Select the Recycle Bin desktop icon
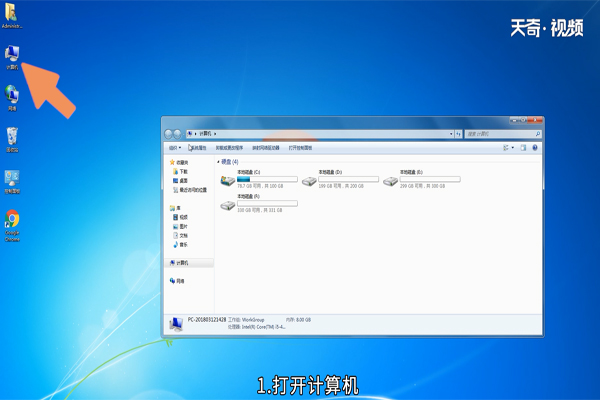 (x=12, y=140)
